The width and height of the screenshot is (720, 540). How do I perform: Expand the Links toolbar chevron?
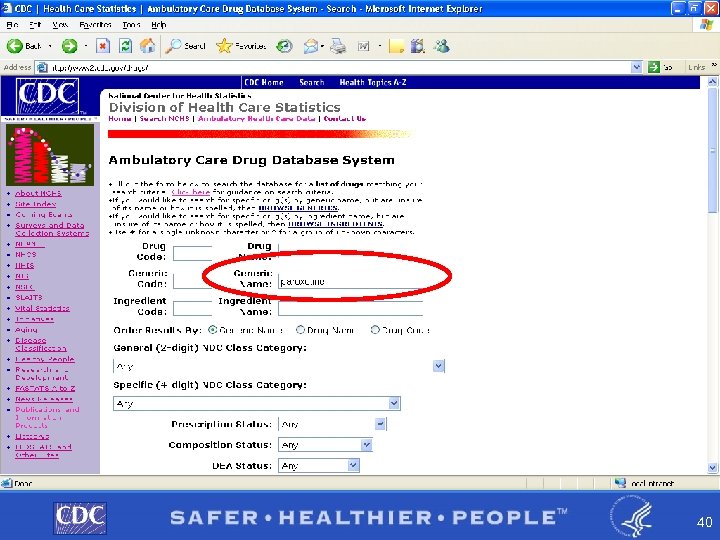tap(714, 66)
